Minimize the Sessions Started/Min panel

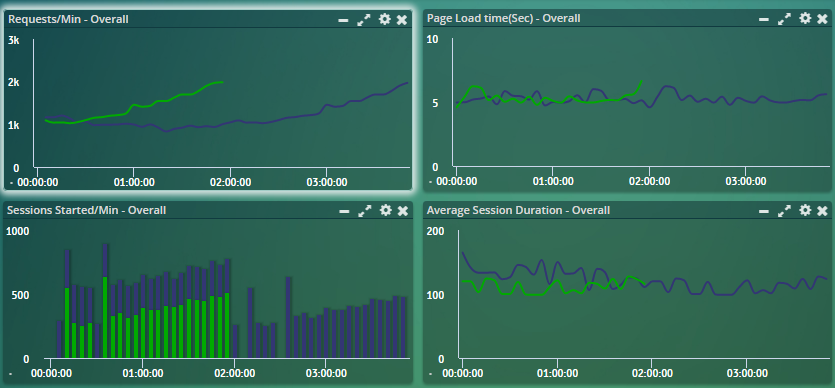pyautogui.click(x=345, y=211)
